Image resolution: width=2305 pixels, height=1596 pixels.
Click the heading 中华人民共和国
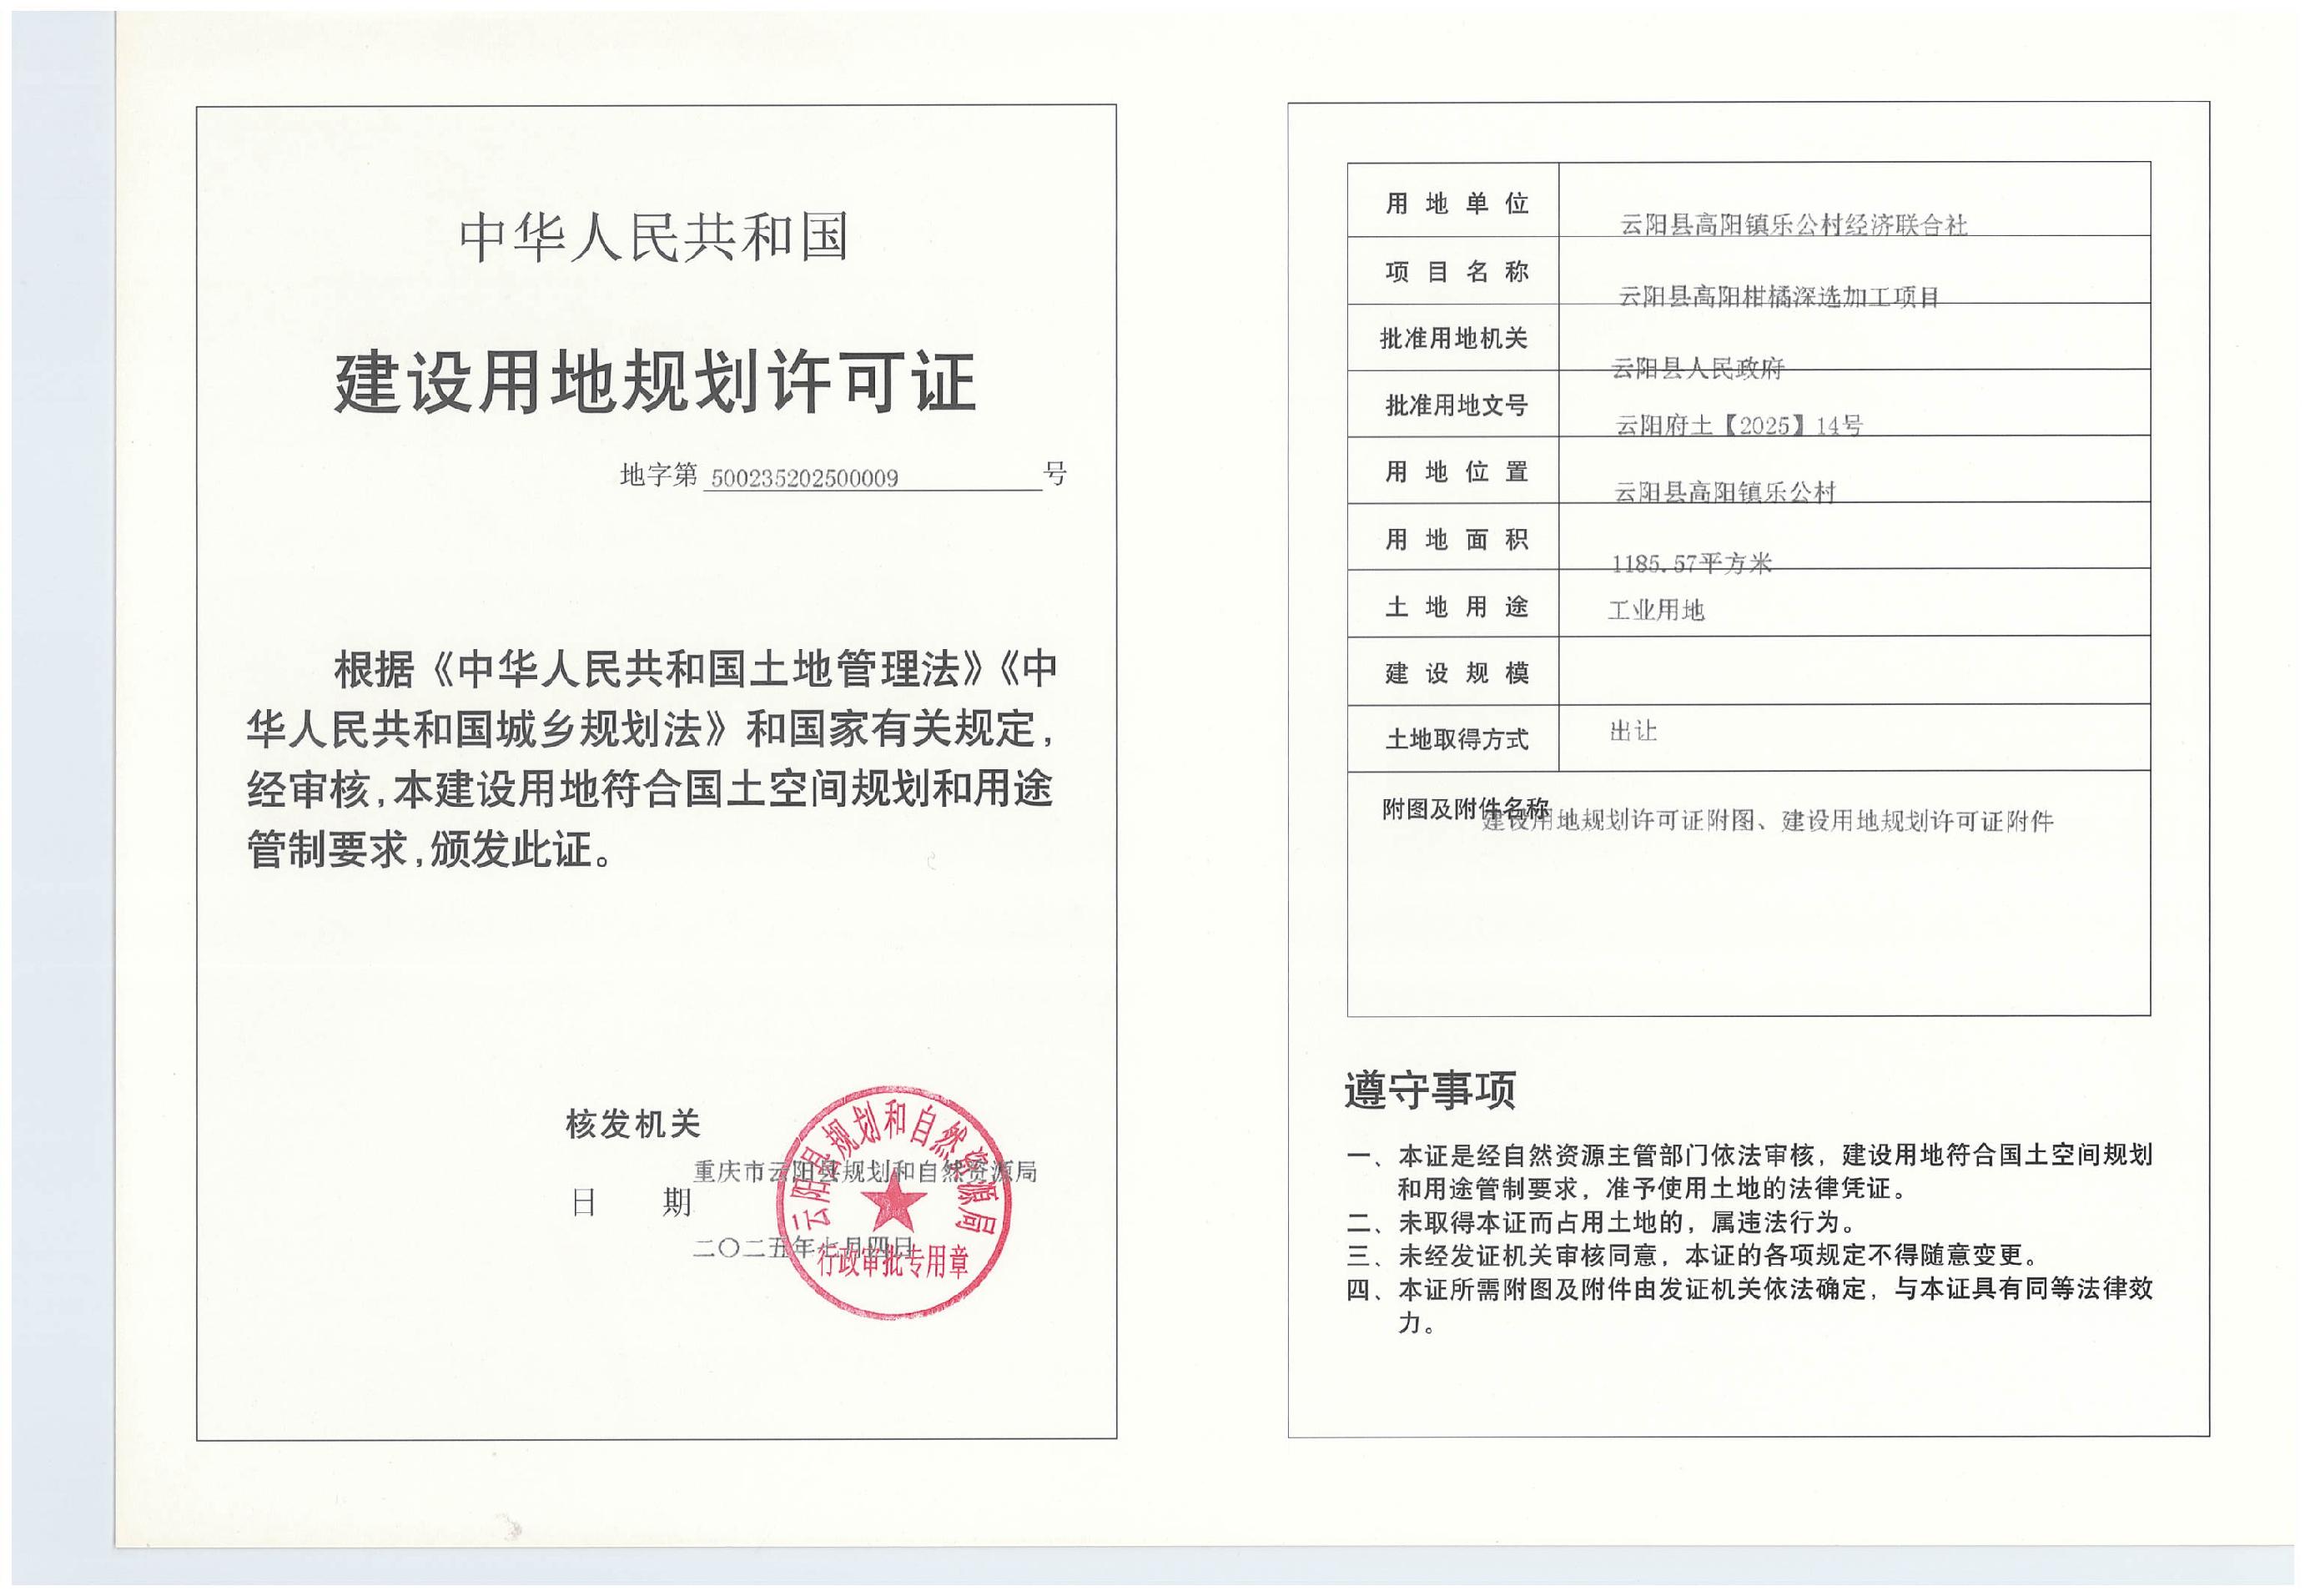[x=654, y=238]
